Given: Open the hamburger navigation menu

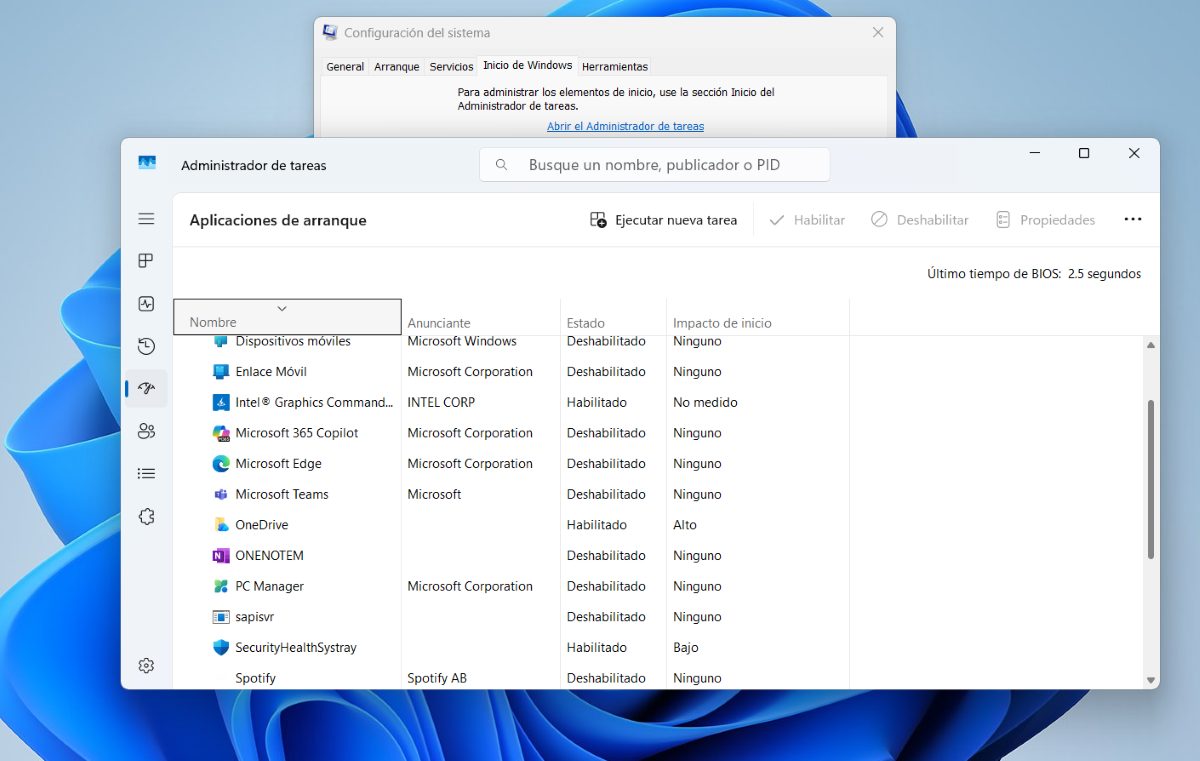Looking at the screenshot, I should tap(146, 219).
